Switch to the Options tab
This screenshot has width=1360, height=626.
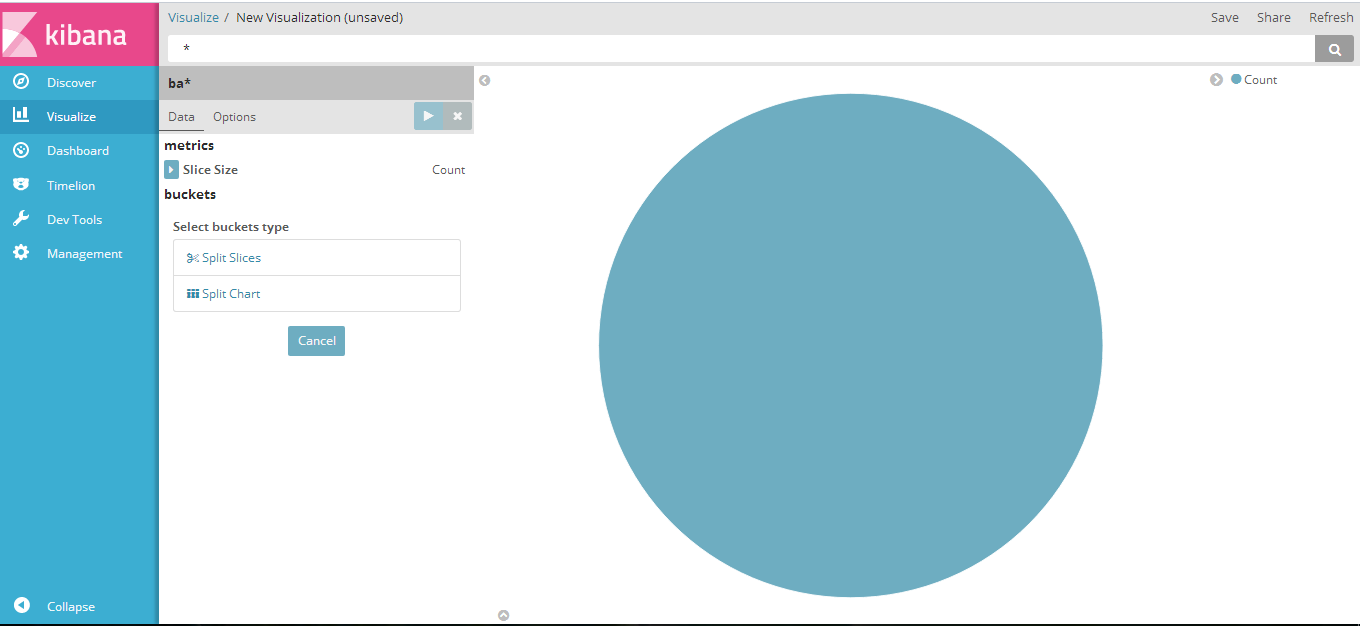pos(234,117)
